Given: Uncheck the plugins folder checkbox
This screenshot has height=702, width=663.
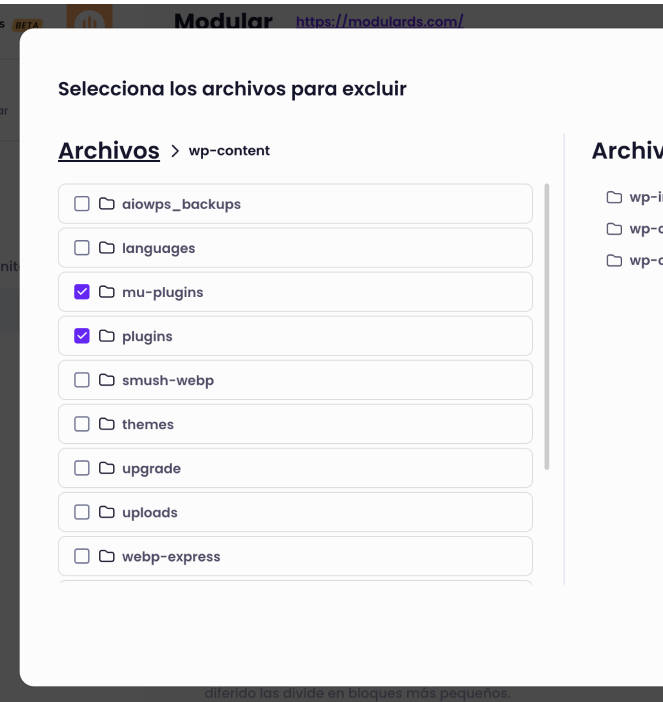Looking at the screenshot, I should pyautogui.click(x=82, y=336).
